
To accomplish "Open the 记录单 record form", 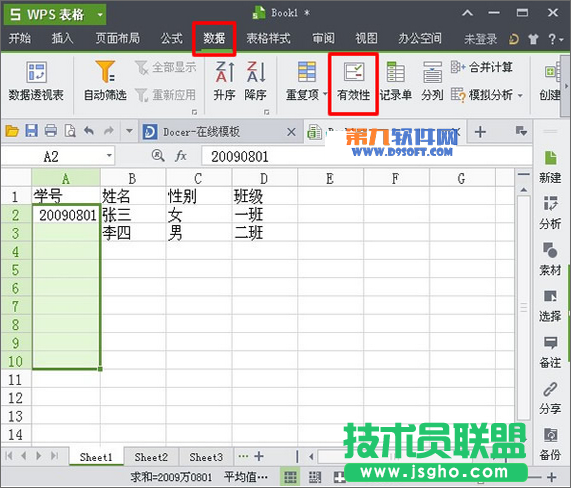I will [395, 81].
